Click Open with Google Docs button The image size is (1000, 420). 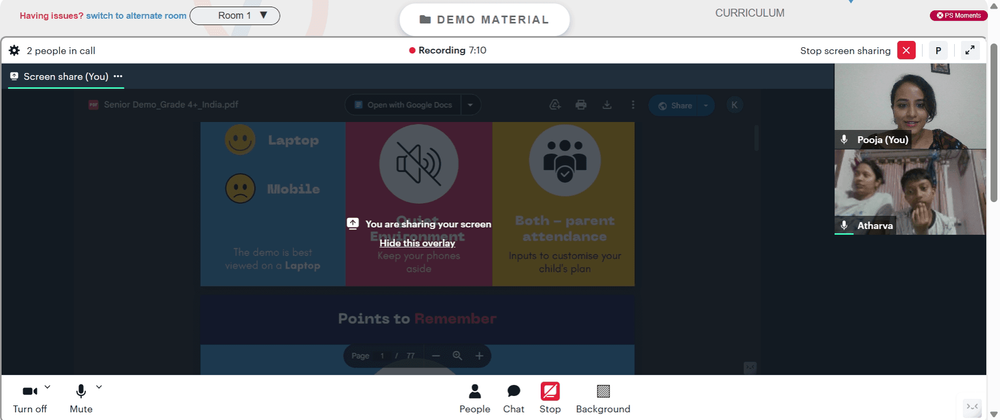pyautogui.click(x=404, y=105)
